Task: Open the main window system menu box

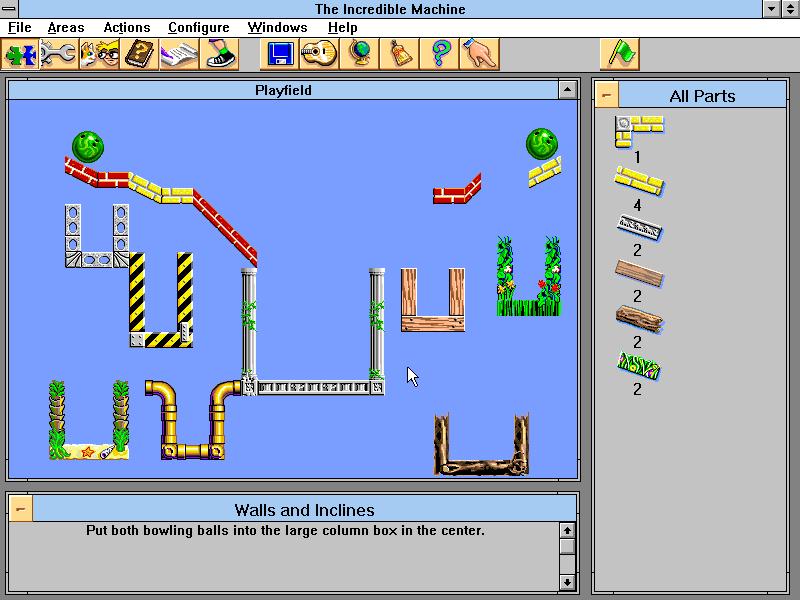Action: 9,8
